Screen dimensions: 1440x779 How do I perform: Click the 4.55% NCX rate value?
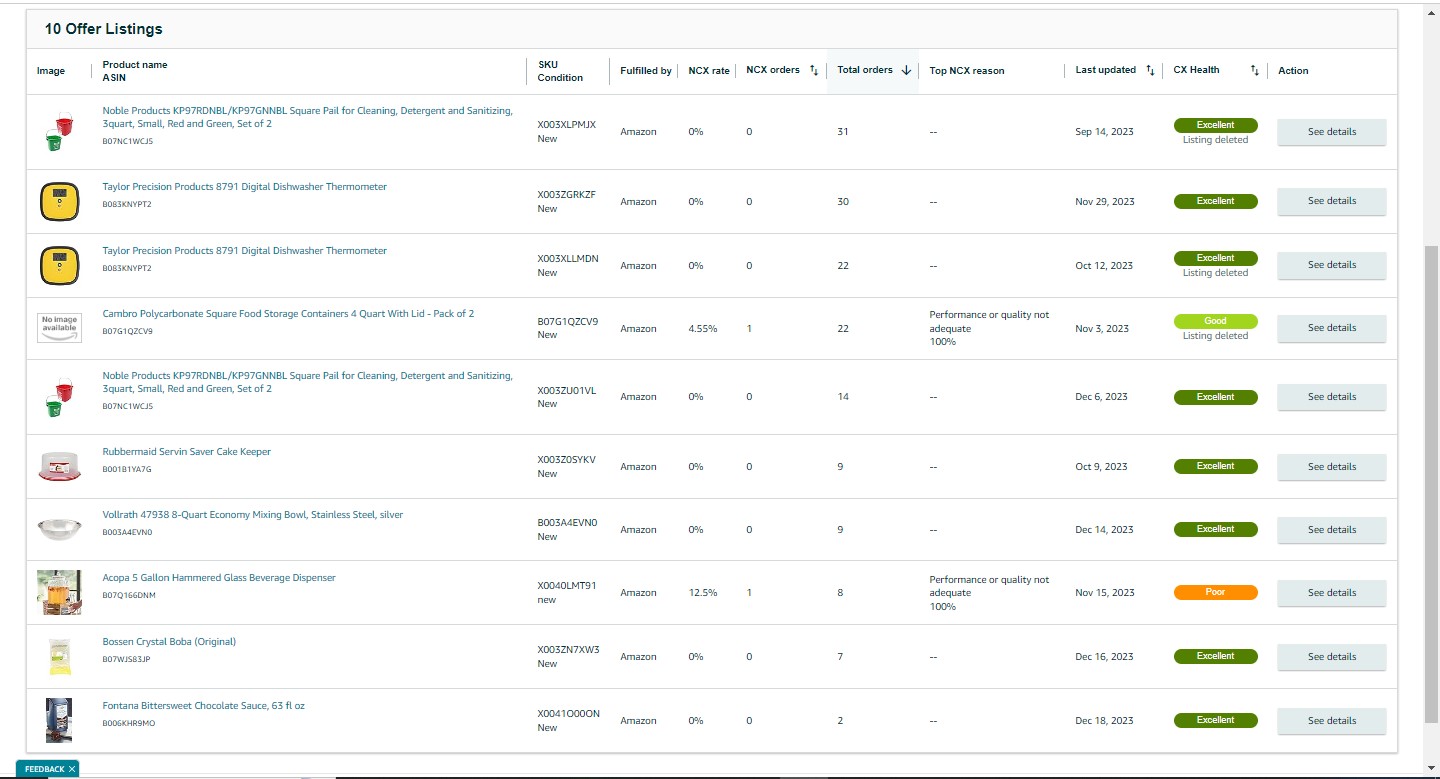[703, 329]
